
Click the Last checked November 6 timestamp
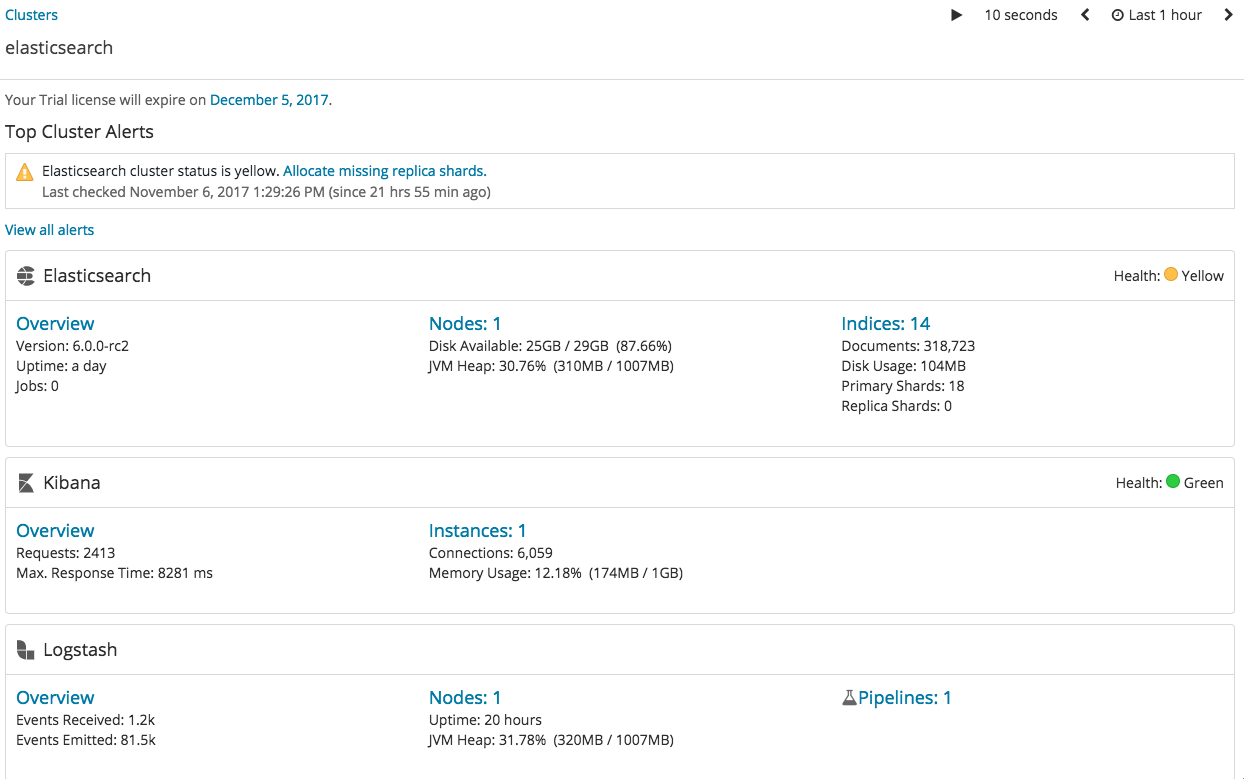coord(266,191)
